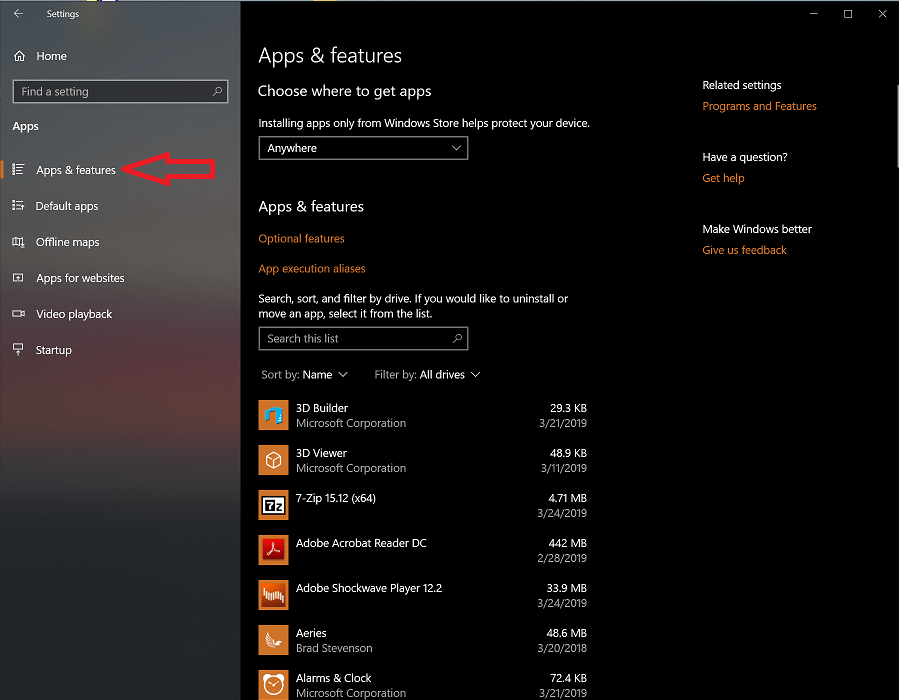Maximize the Settings window
This screenshot has height=700, width=899.
tap(847, 14)
